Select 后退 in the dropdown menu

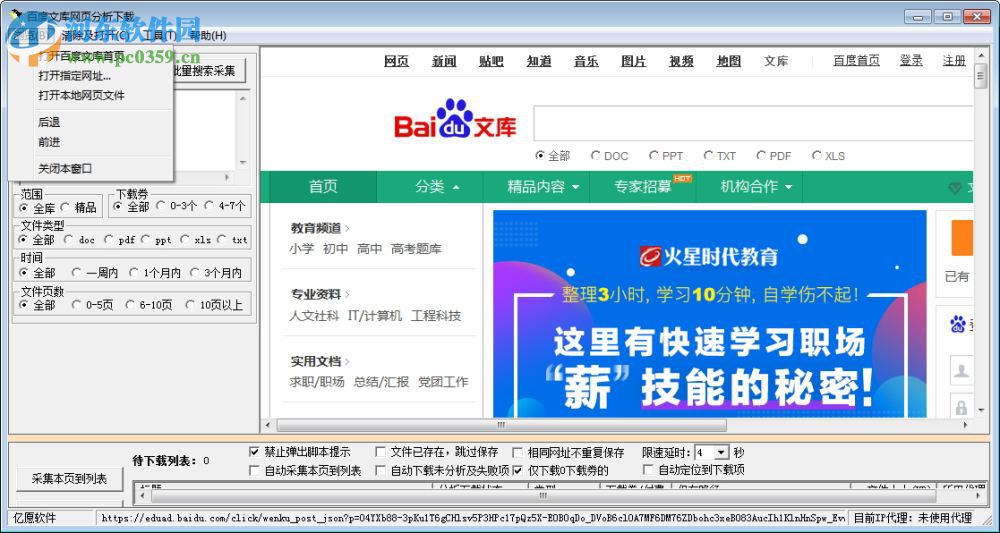click(49, 122)
